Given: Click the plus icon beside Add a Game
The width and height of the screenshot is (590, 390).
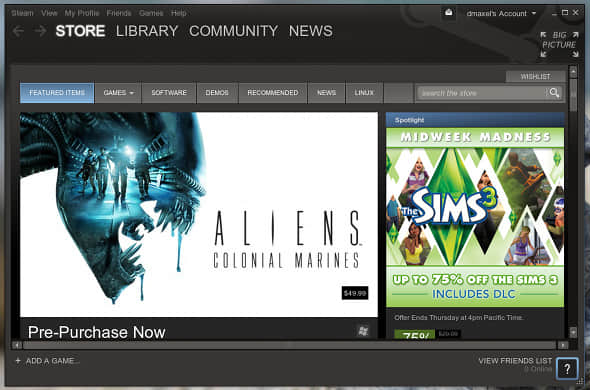Looking at the screenshot, I should click(x=18, y=361).
